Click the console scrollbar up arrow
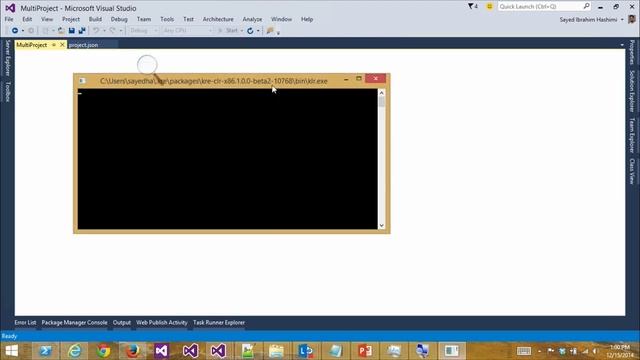Image resolution: width=640 pixels, height=360 pixels. 381,93
